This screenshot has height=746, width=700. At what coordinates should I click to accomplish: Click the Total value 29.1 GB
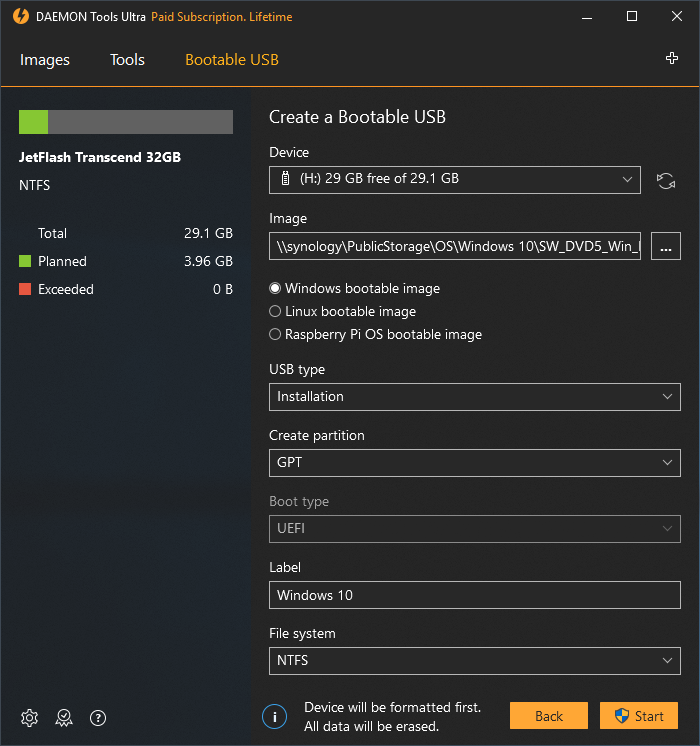tap(208, 233)
